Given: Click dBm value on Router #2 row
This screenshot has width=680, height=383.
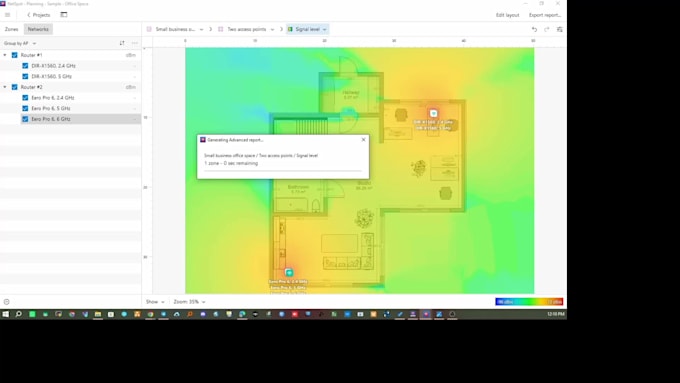Looking at the screenshot, I should click(x=131, y=87).
